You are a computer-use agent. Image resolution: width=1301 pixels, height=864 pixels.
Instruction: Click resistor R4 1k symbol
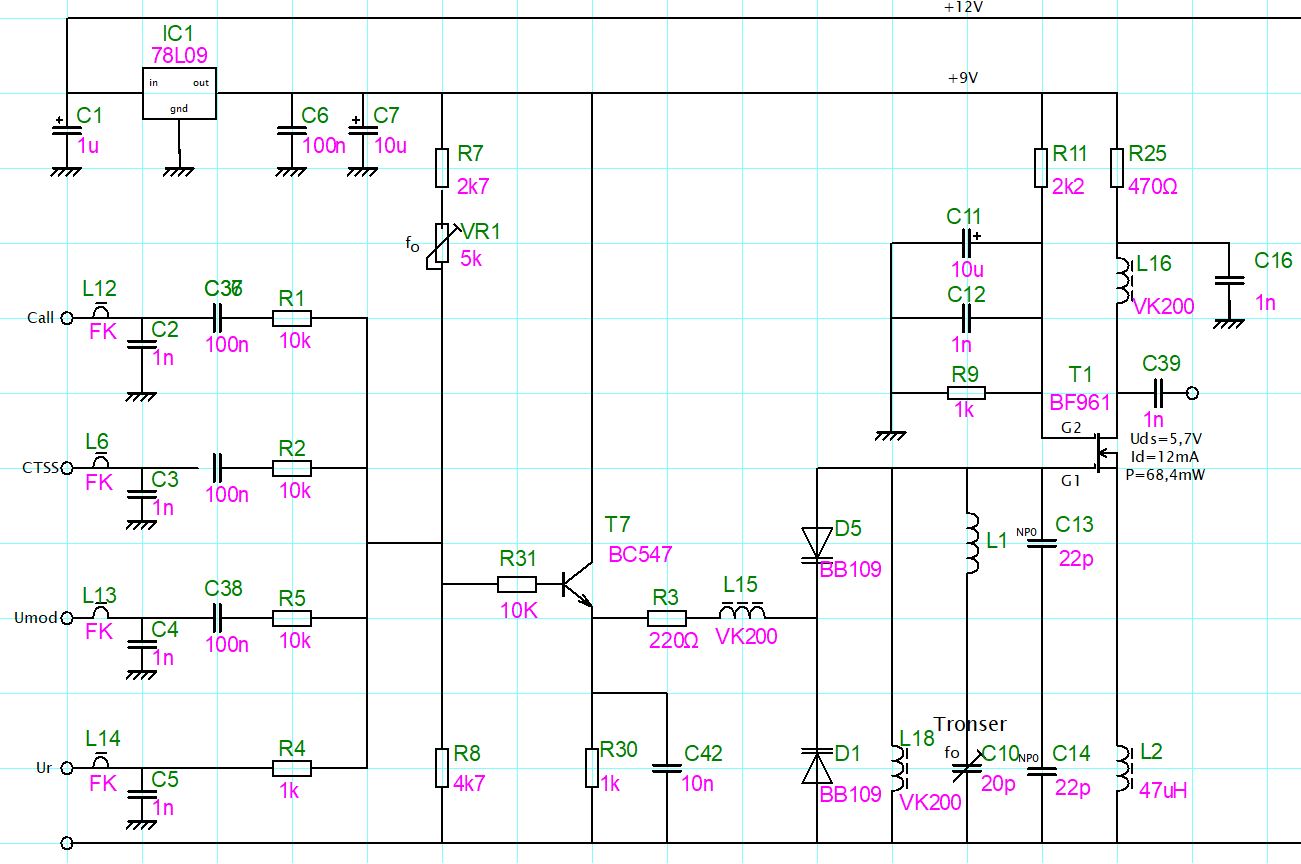(292, 768)
